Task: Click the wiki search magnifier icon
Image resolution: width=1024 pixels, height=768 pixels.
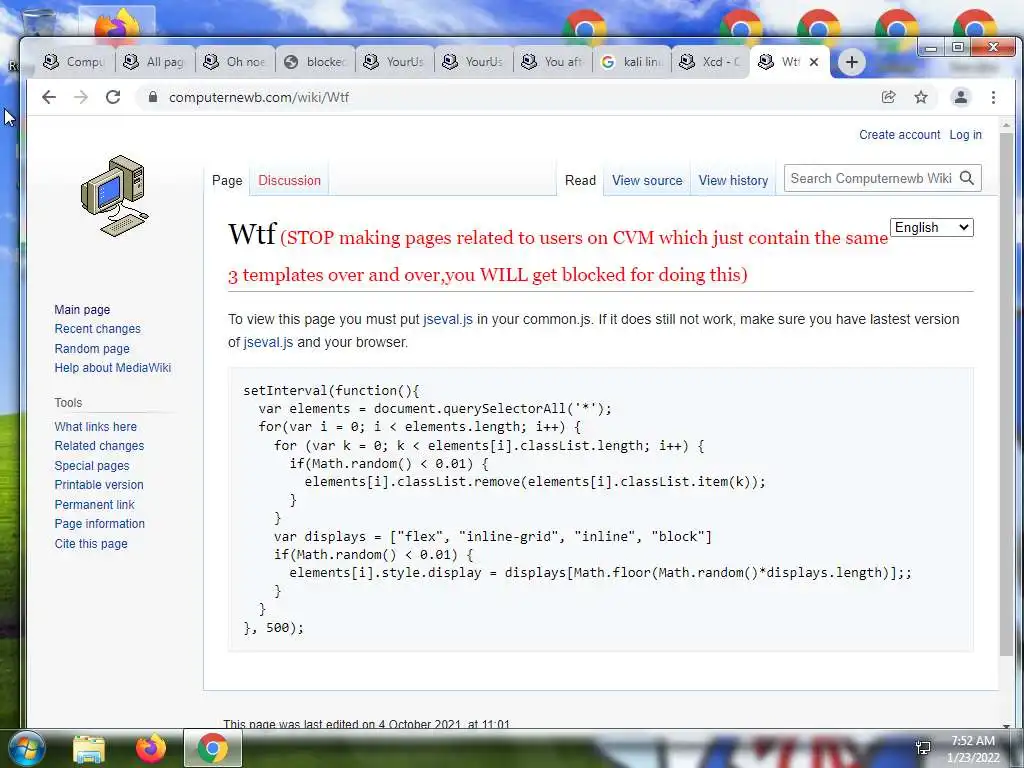Action: click(x=967, y=178)
